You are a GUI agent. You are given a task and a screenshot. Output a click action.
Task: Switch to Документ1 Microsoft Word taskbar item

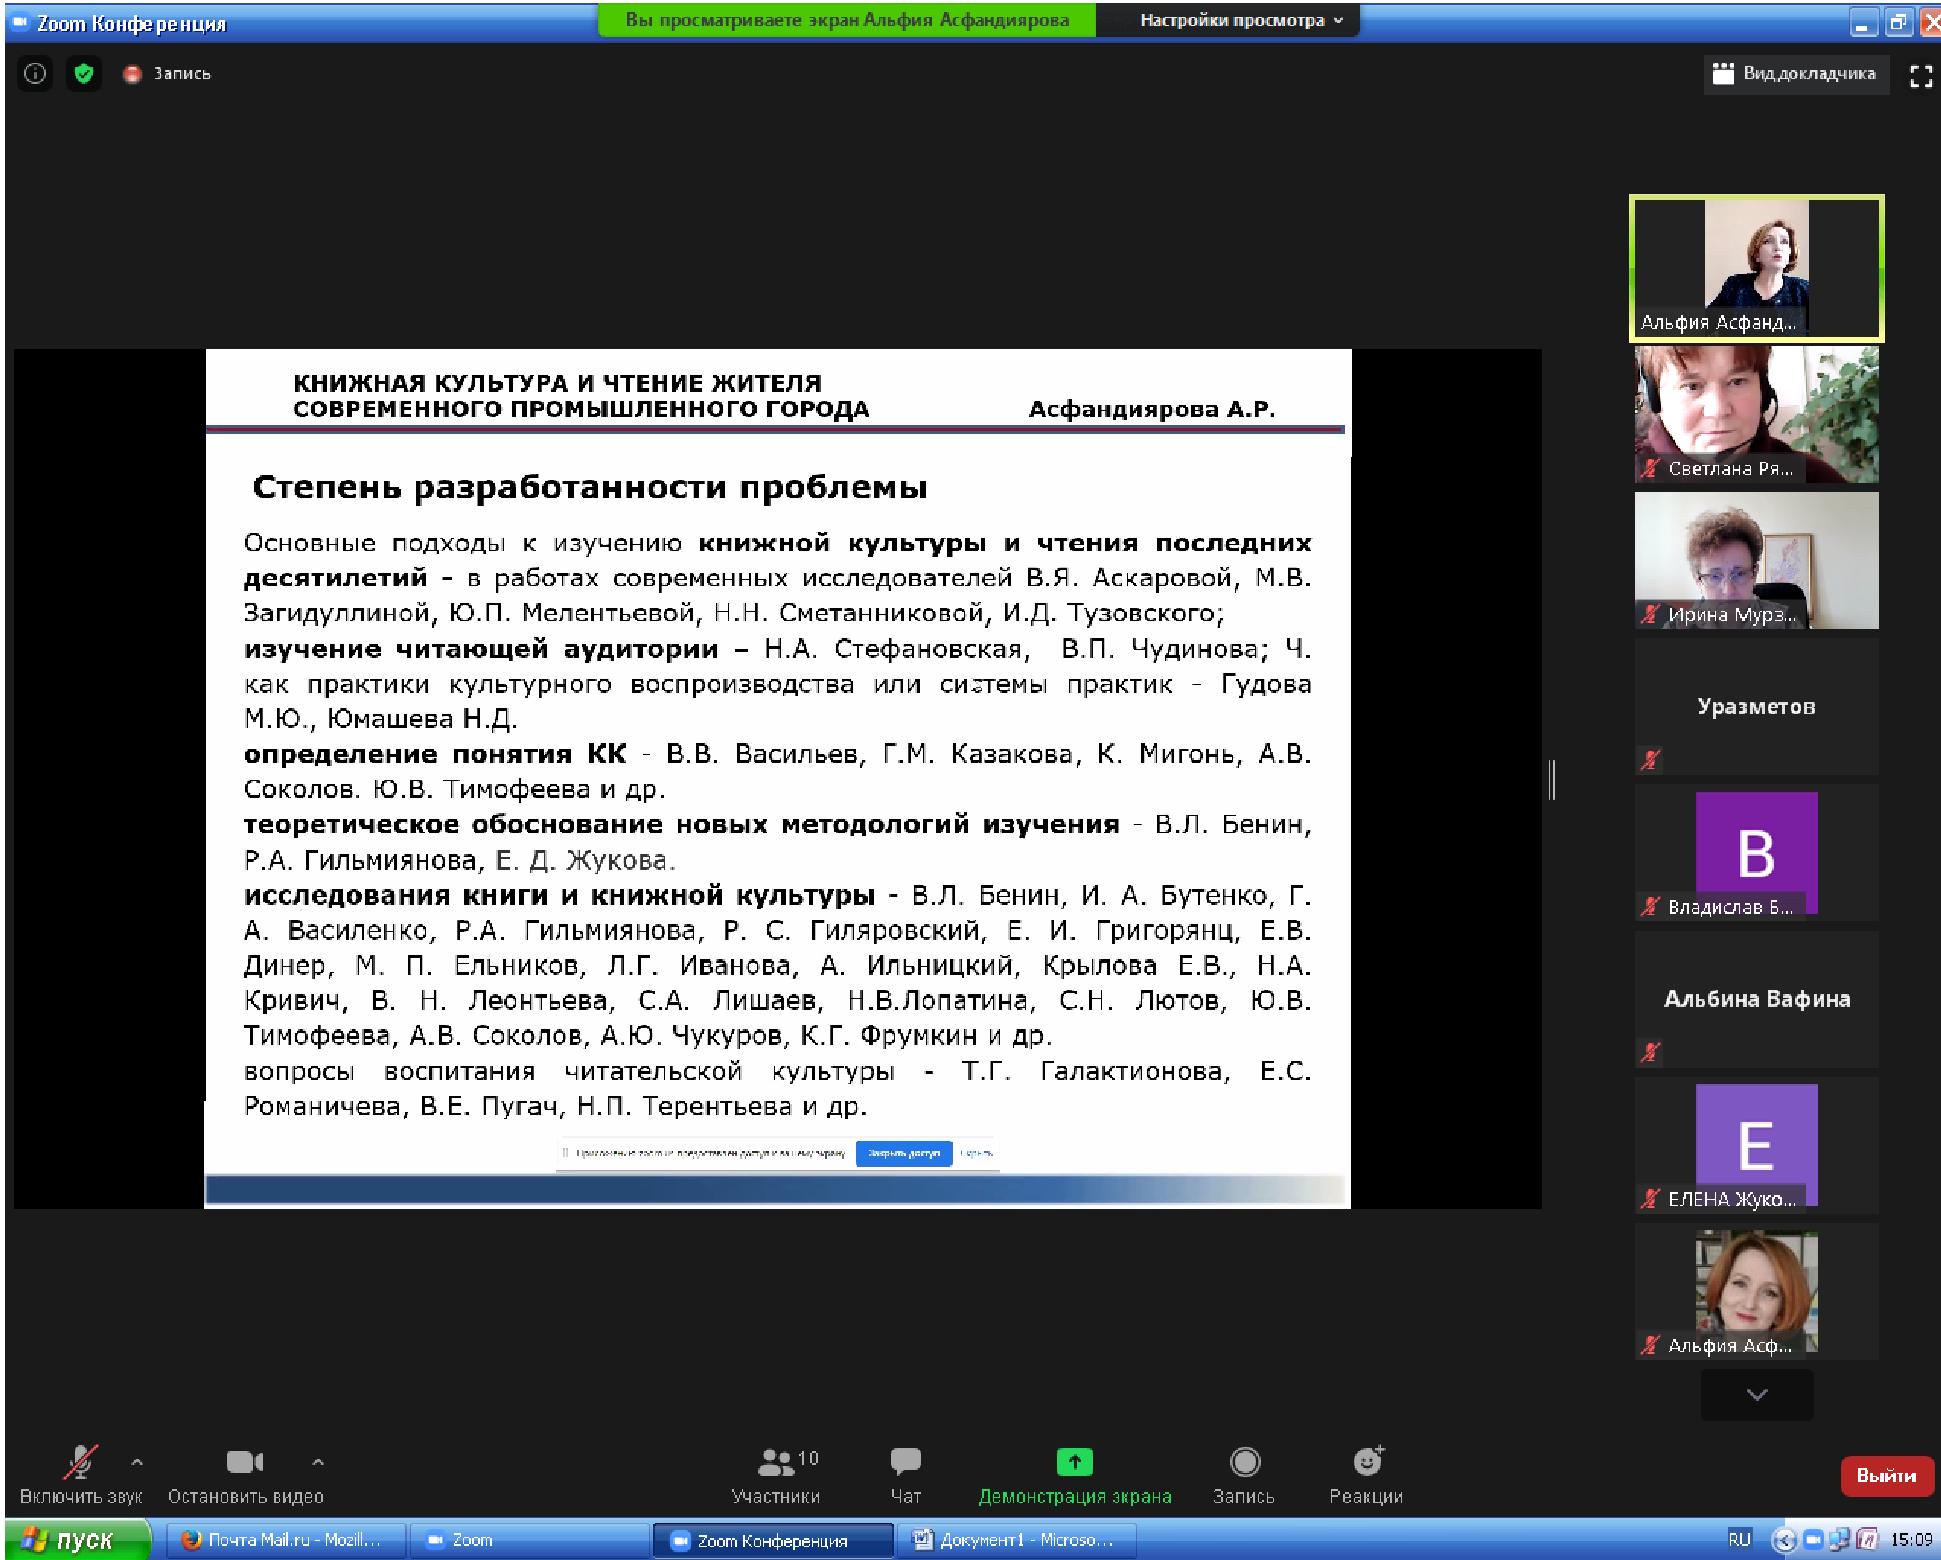click(1015, 1540)
